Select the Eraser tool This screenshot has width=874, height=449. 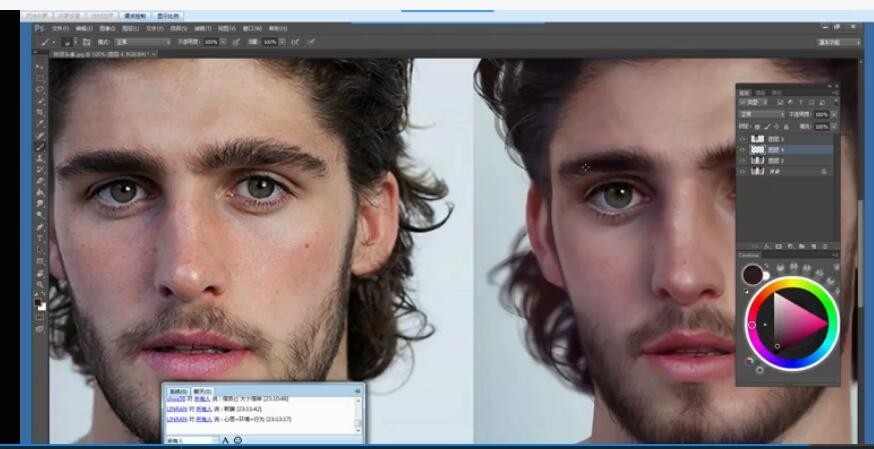pyautogui.click(x=40, y=181)
